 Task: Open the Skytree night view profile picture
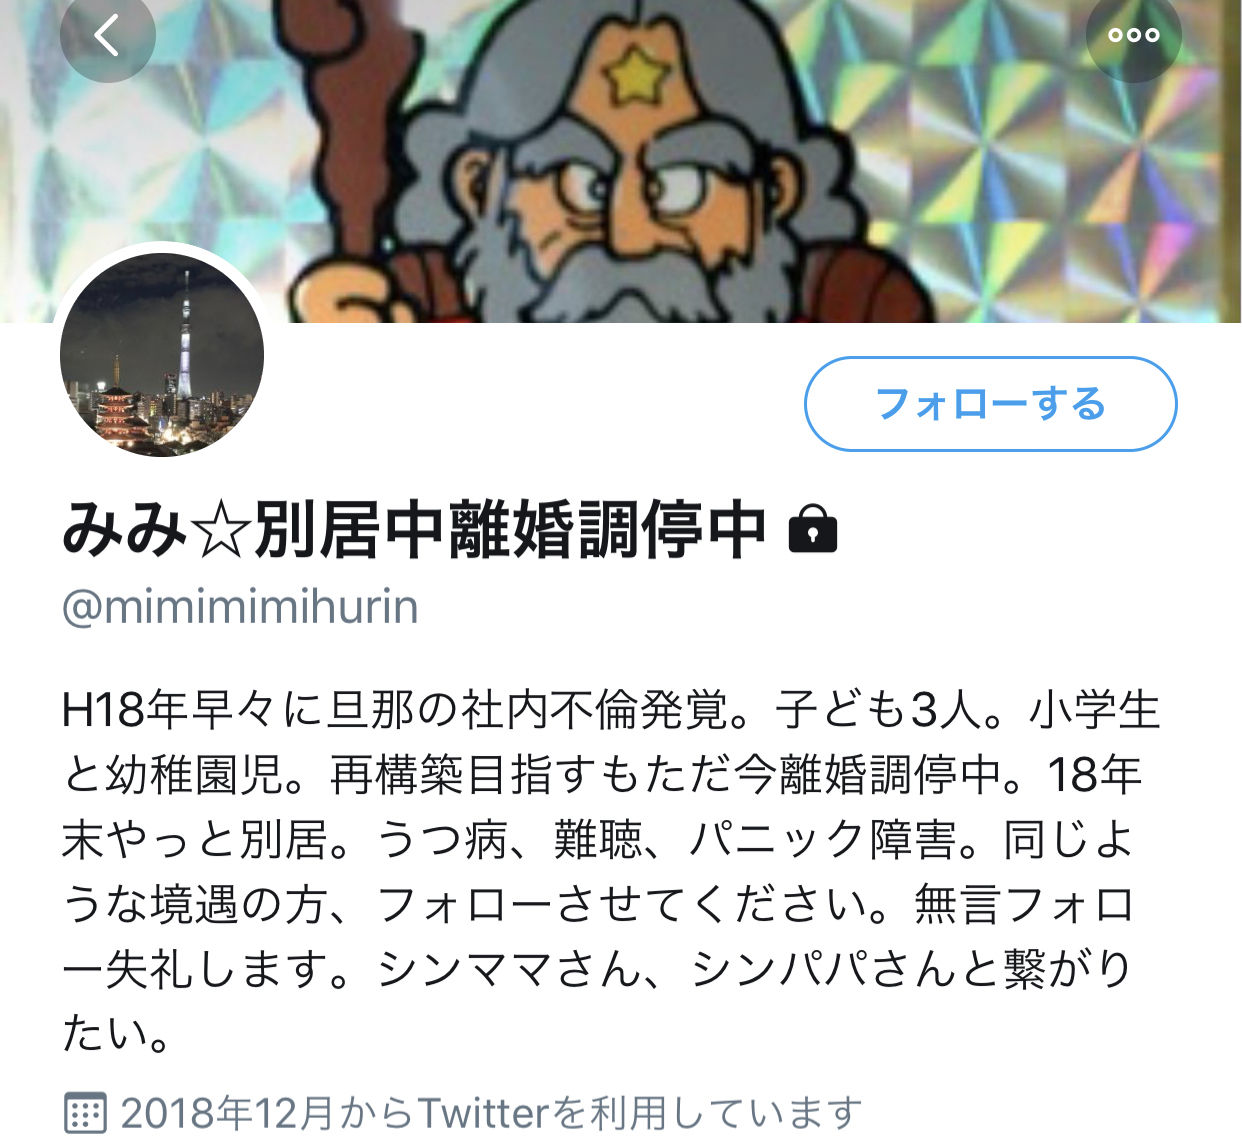[162, 354]
